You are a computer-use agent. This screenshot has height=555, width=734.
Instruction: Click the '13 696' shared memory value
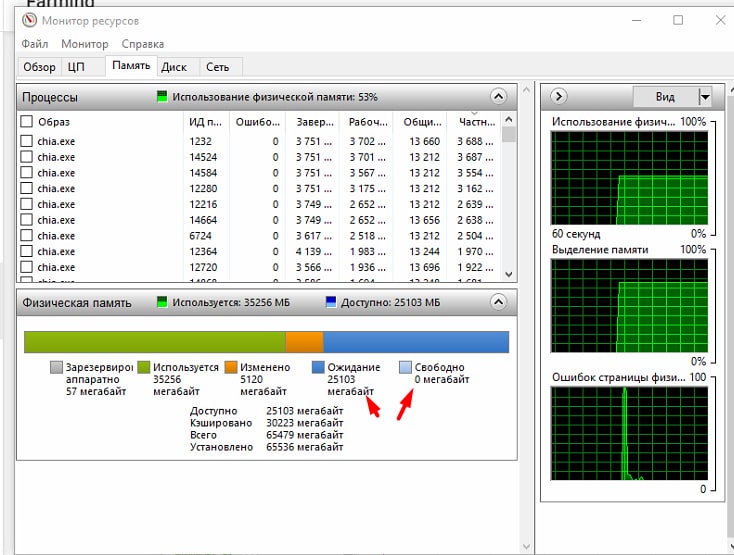tap(425, 267)
